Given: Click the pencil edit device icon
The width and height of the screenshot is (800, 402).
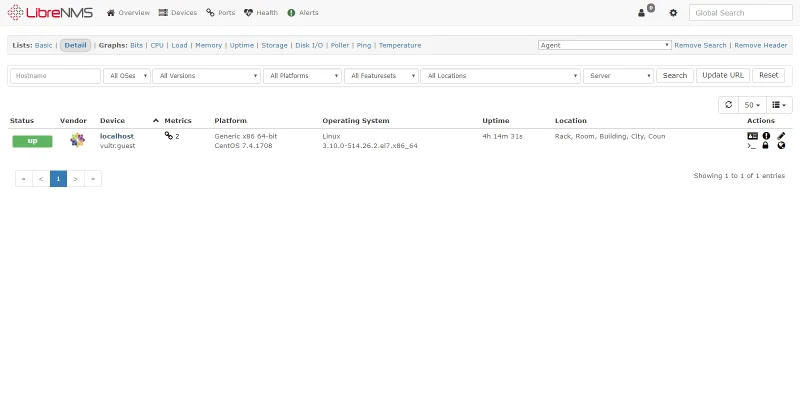Looking at the screenshot, I should 781,136.
